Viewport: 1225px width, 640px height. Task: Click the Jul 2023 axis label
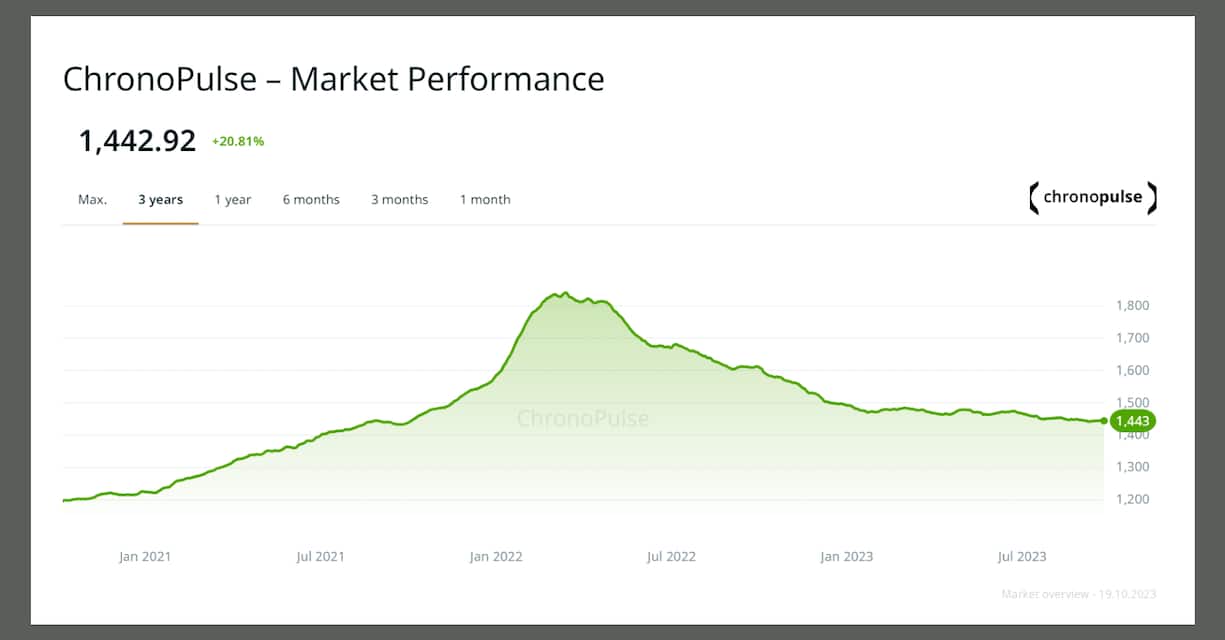1022,556
